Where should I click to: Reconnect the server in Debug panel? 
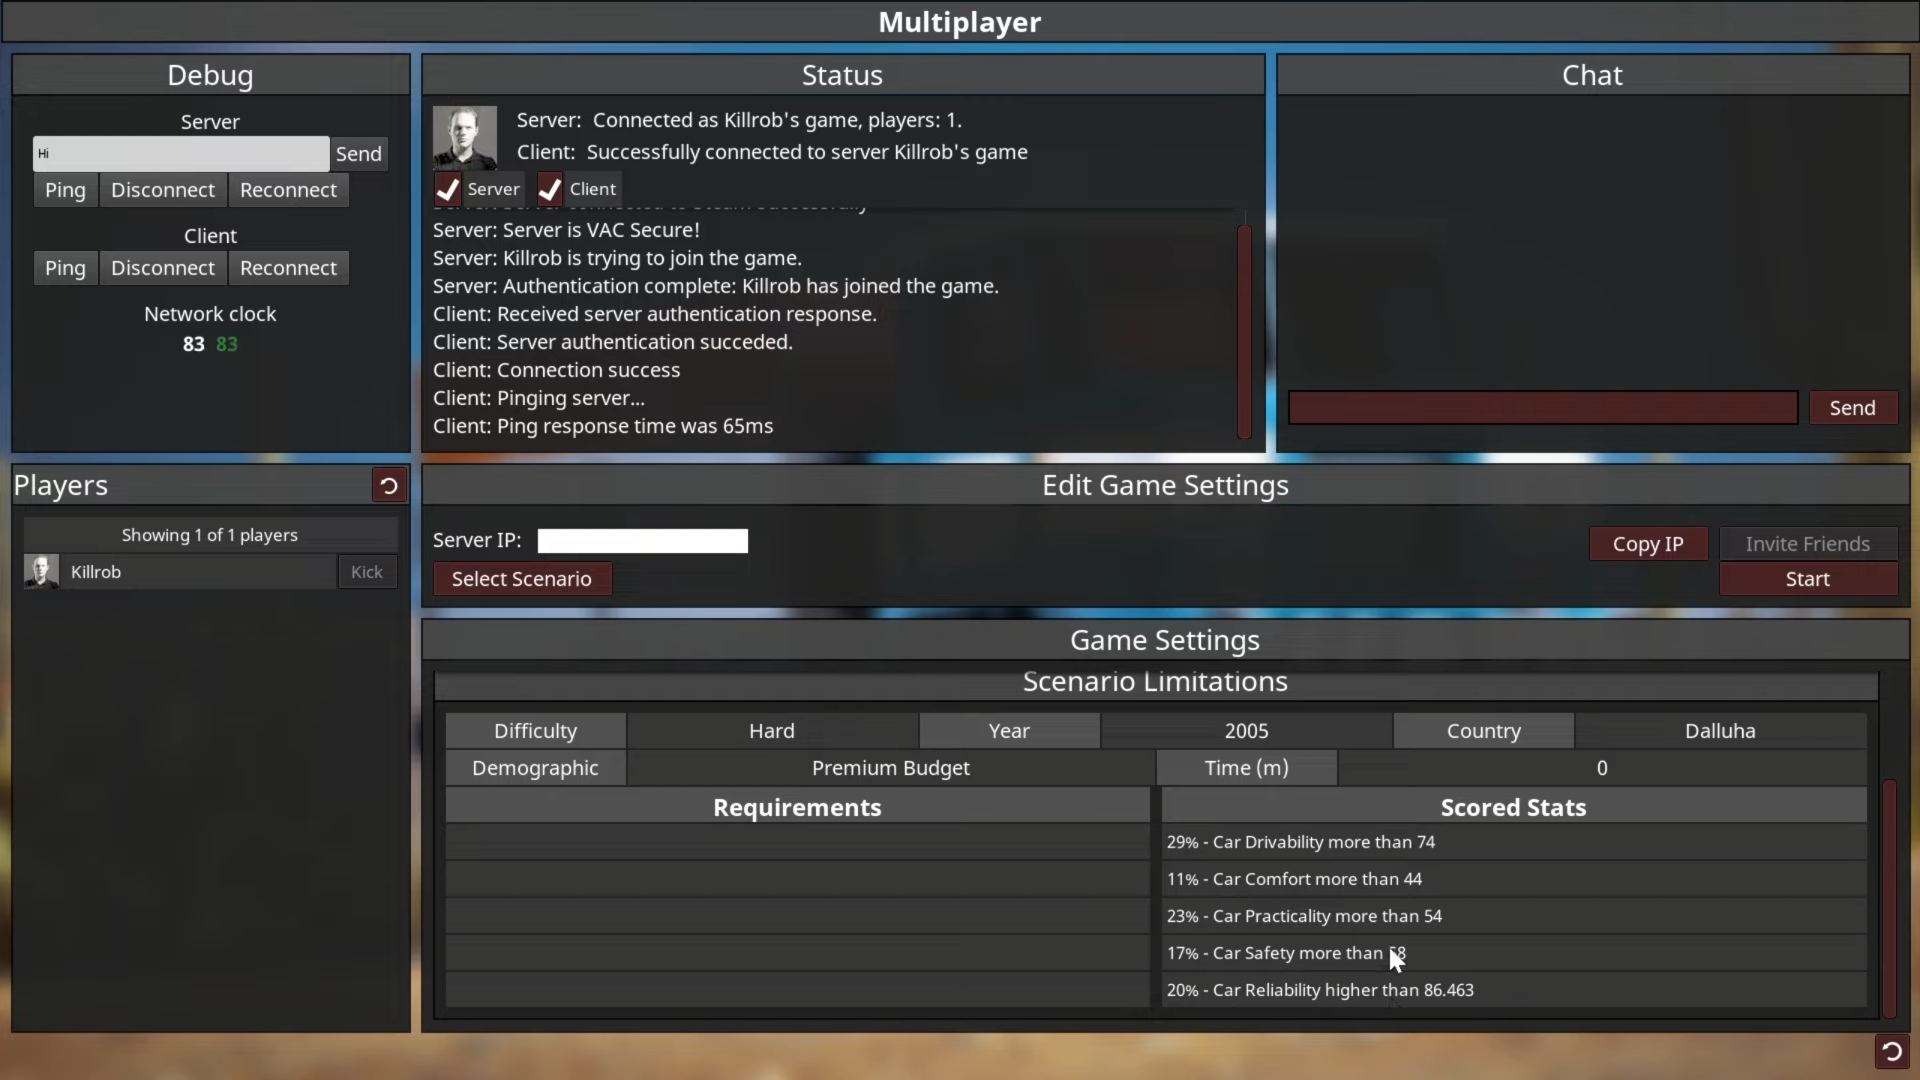288,190
